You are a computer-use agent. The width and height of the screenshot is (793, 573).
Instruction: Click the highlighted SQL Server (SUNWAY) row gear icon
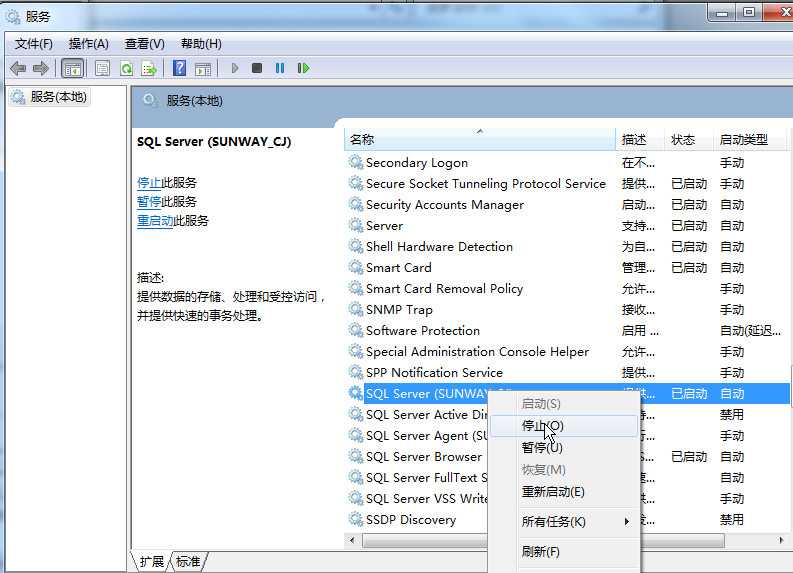point(356,393)
